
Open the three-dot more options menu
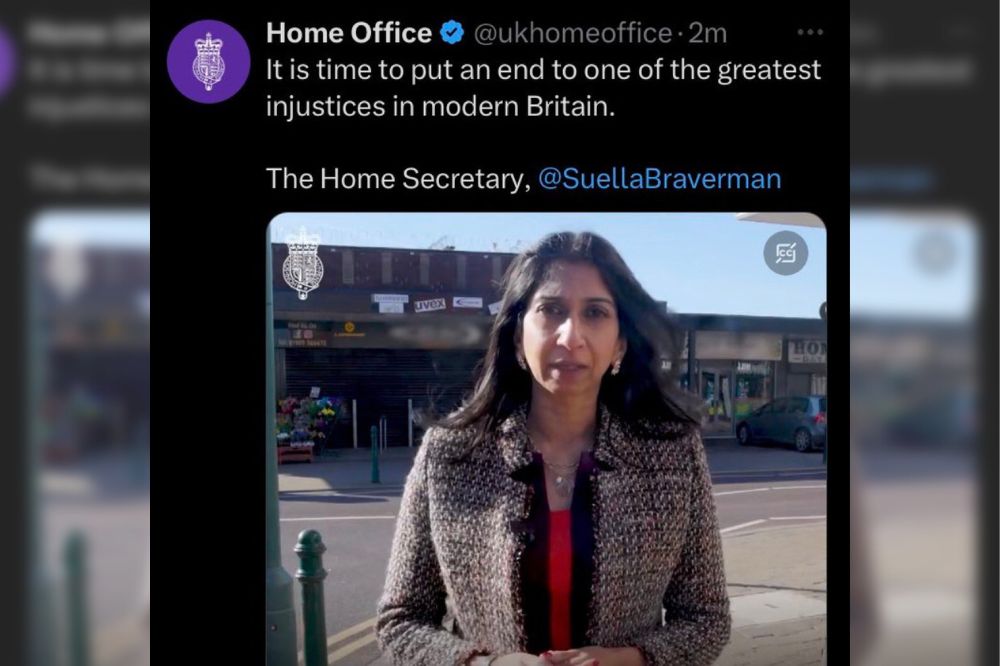point(810,32)
